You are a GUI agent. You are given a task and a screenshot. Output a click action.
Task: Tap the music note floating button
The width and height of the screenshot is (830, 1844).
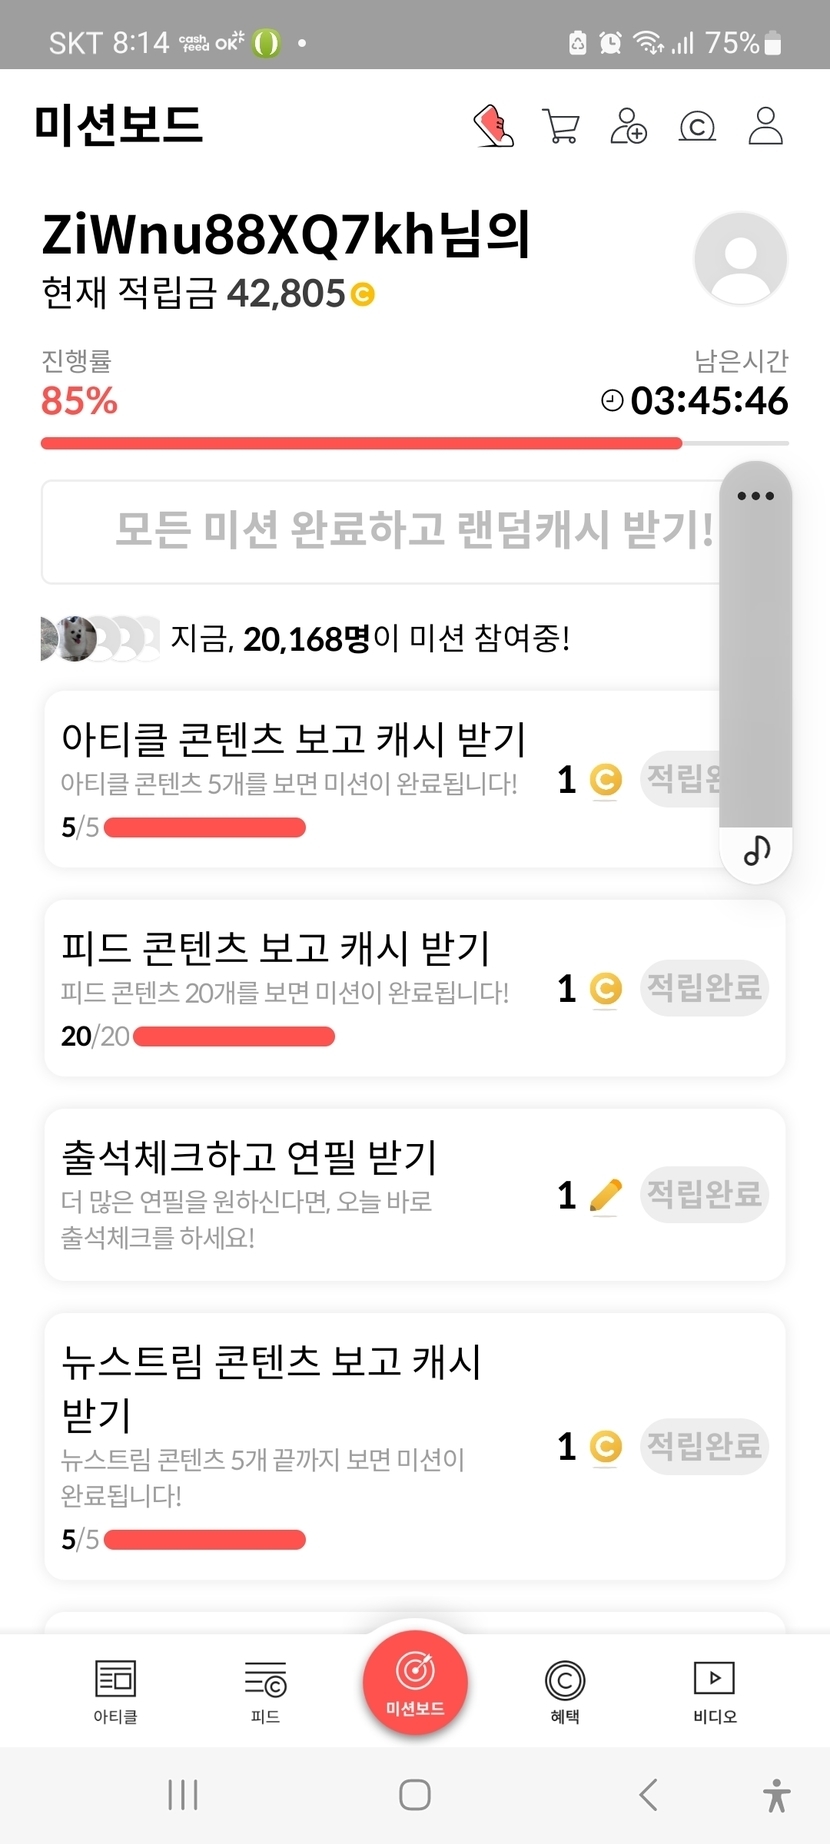pyautogui.click(x=756, y=851)
